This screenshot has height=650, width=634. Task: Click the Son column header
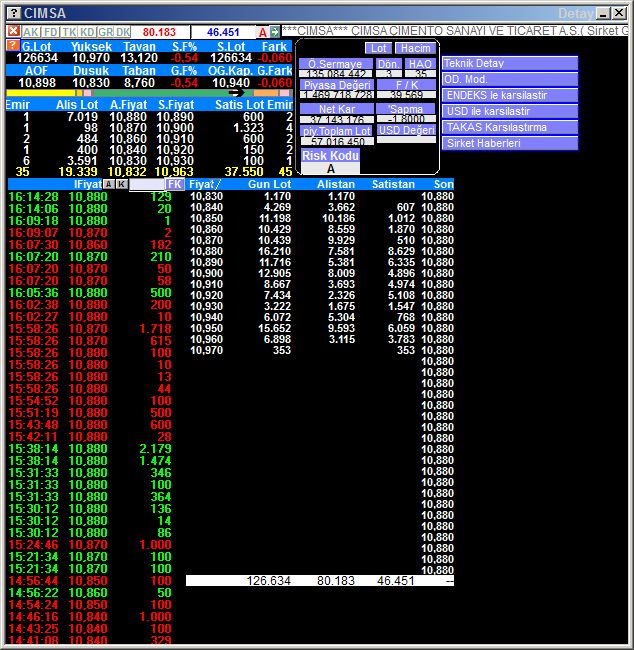click(x=443, y=184)
